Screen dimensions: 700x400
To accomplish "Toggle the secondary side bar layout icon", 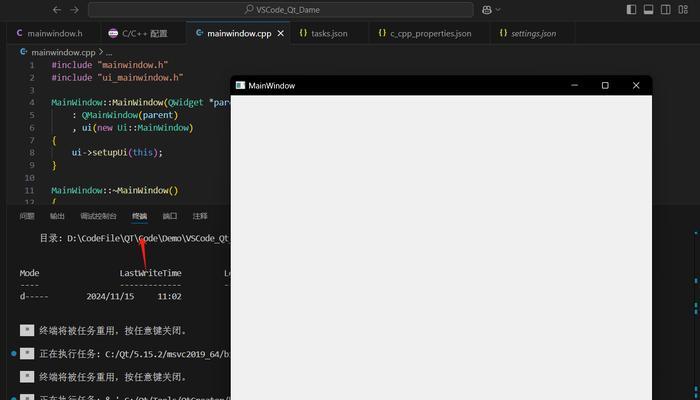I will 666,10.
